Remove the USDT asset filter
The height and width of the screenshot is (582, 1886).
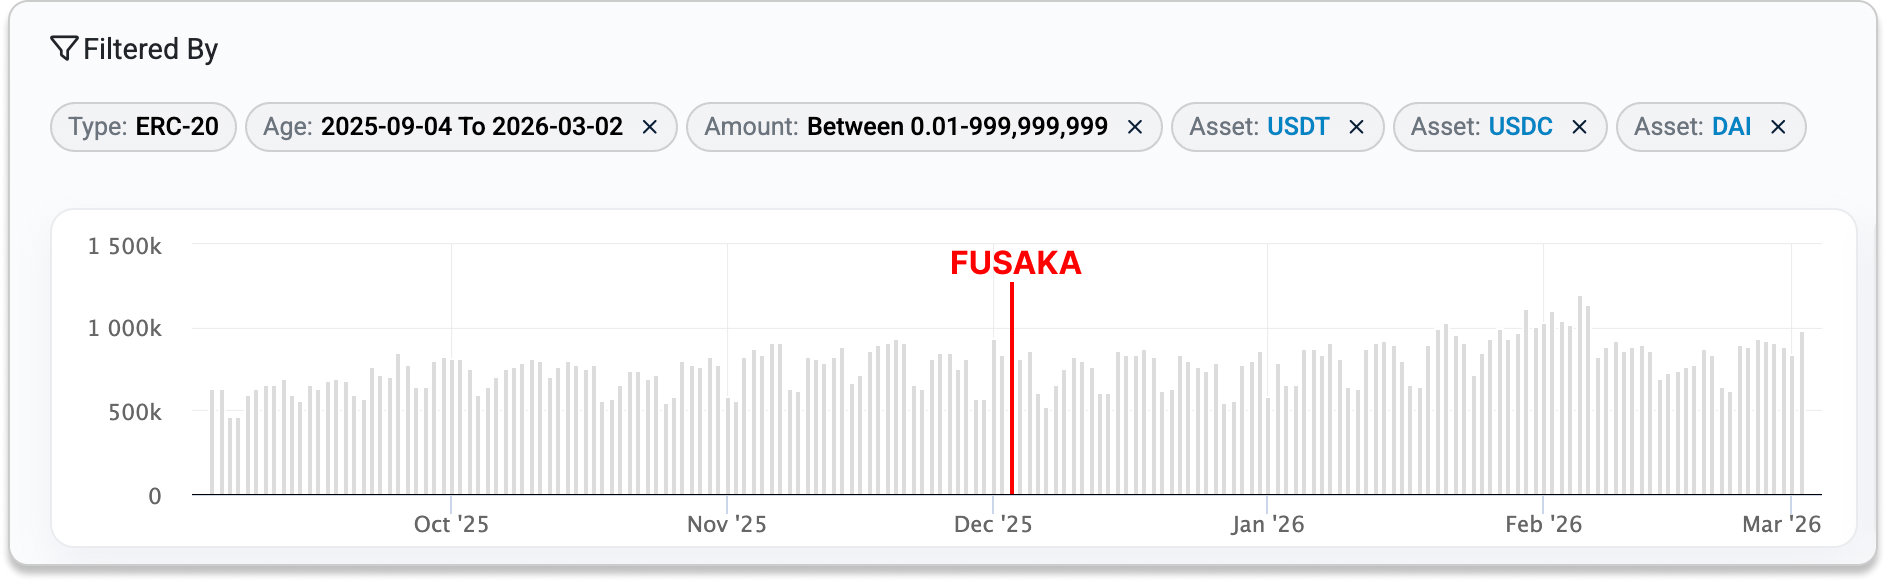1356,127
